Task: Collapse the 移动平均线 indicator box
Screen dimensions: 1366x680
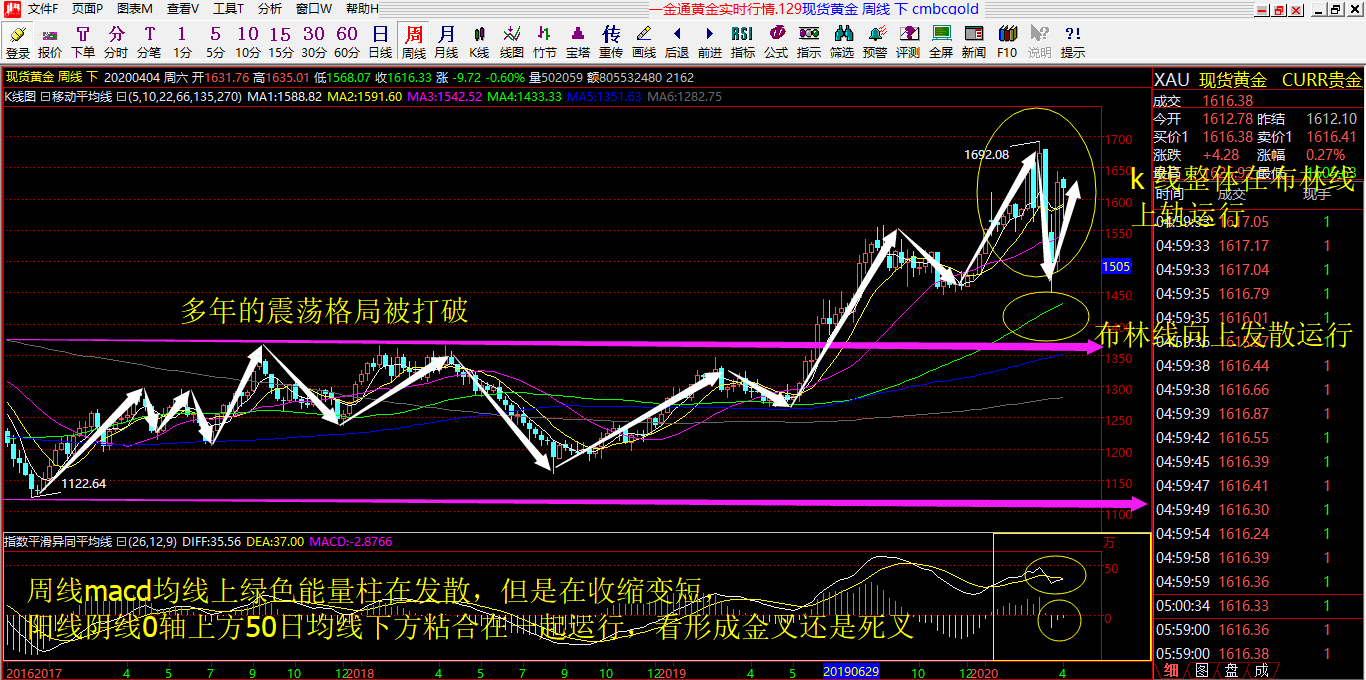Action: coord(44,98)
